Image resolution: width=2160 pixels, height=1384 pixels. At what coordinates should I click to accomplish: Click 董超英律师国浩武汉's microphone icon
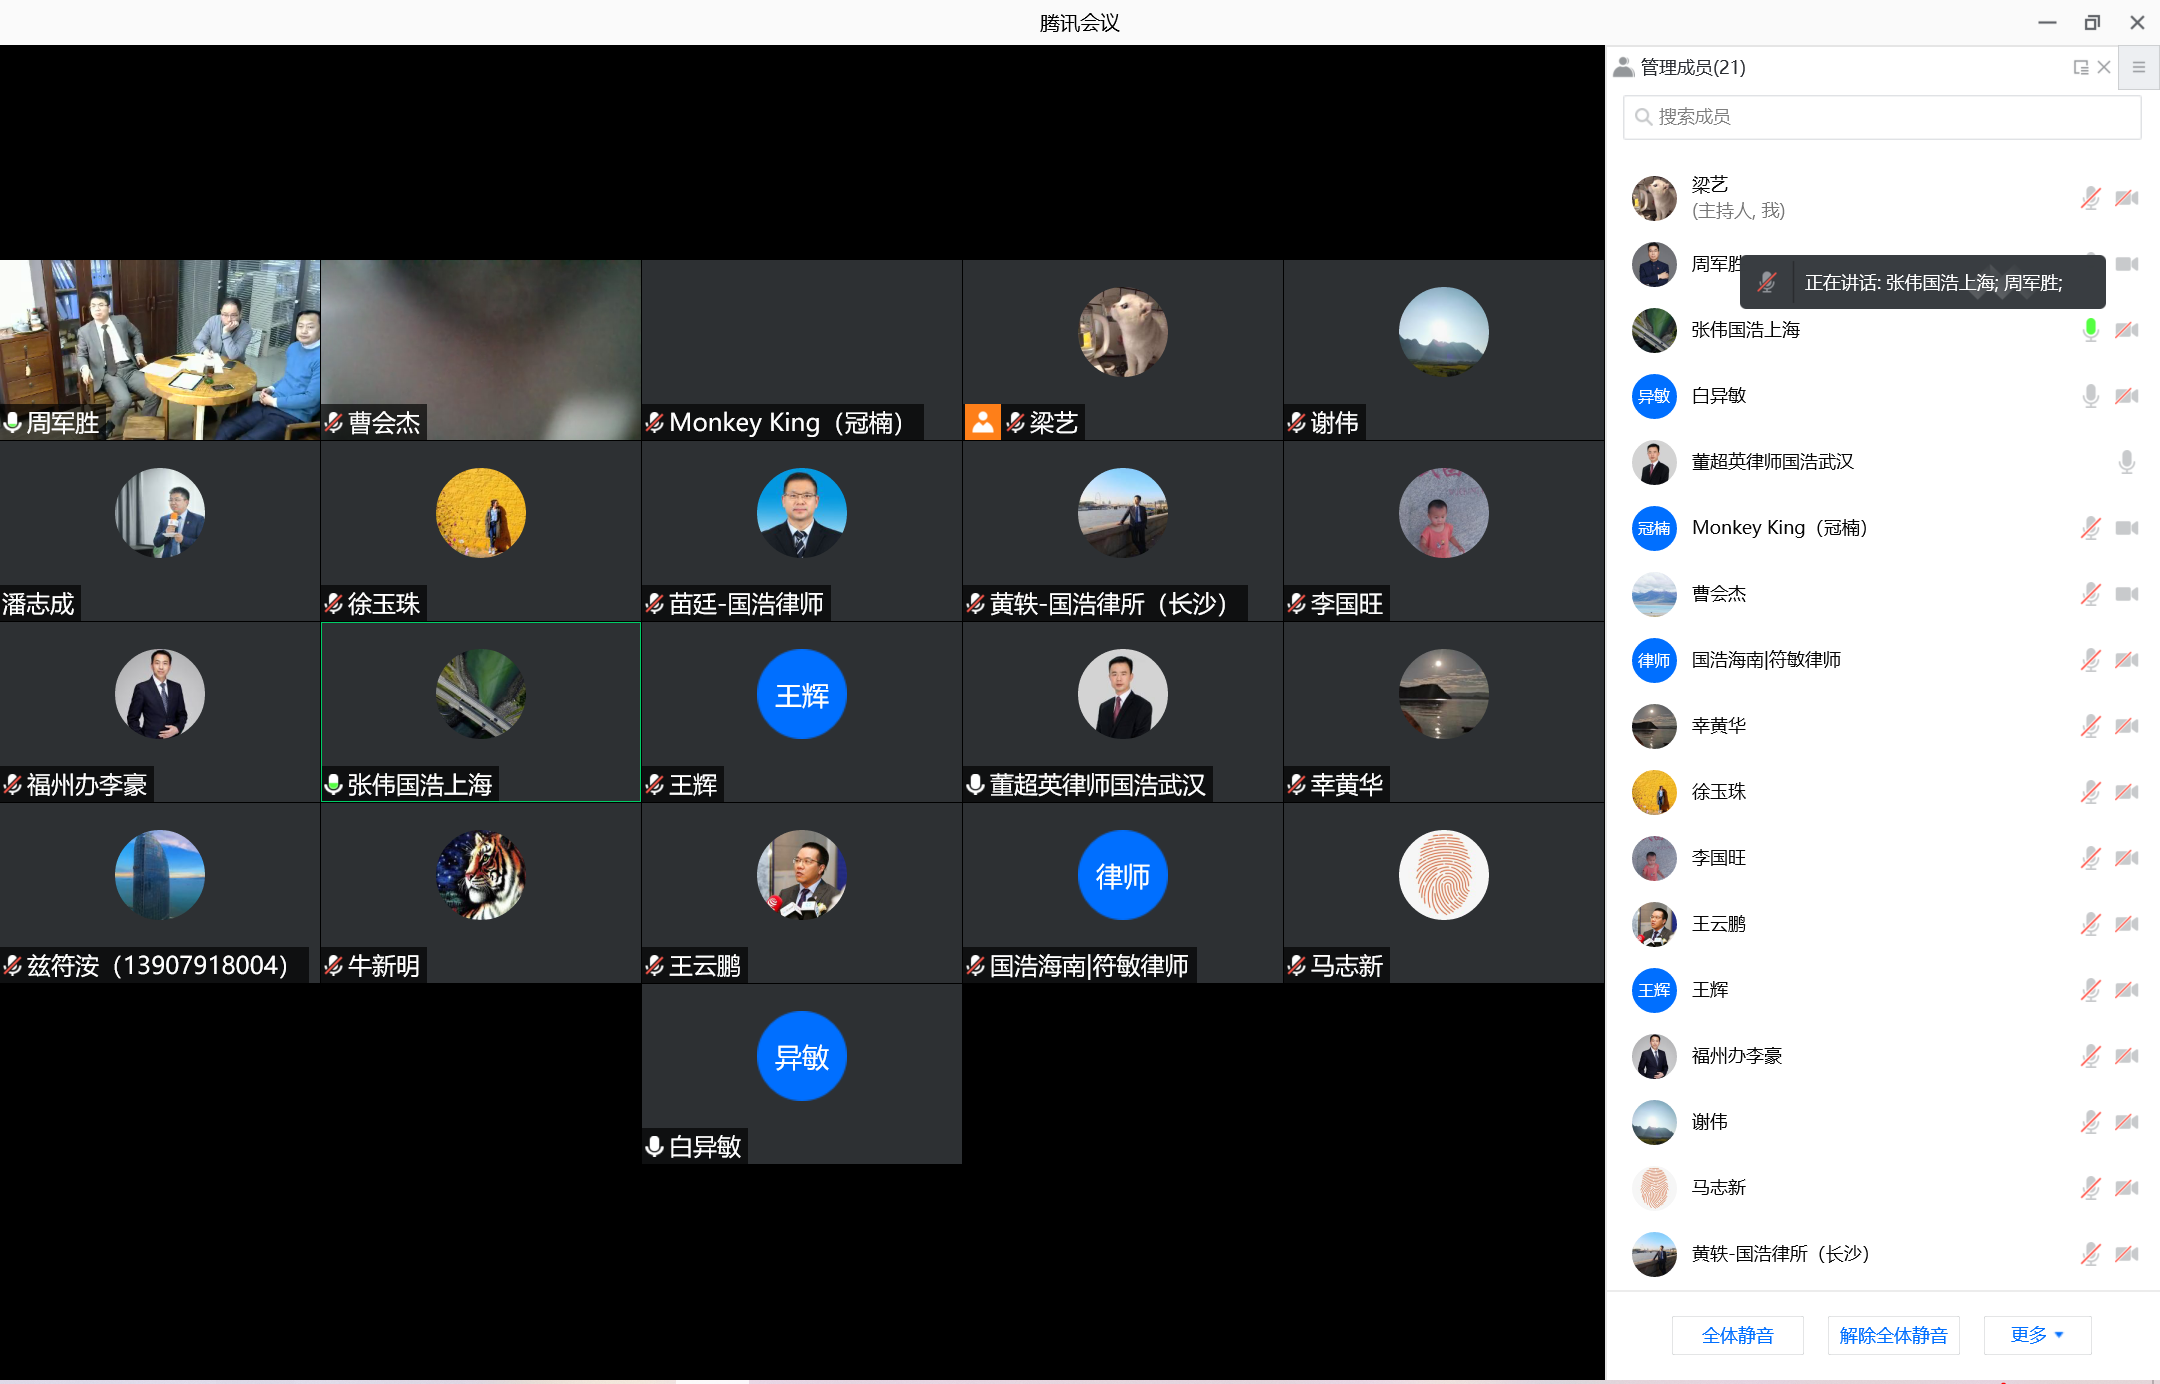coord(2127,462)
